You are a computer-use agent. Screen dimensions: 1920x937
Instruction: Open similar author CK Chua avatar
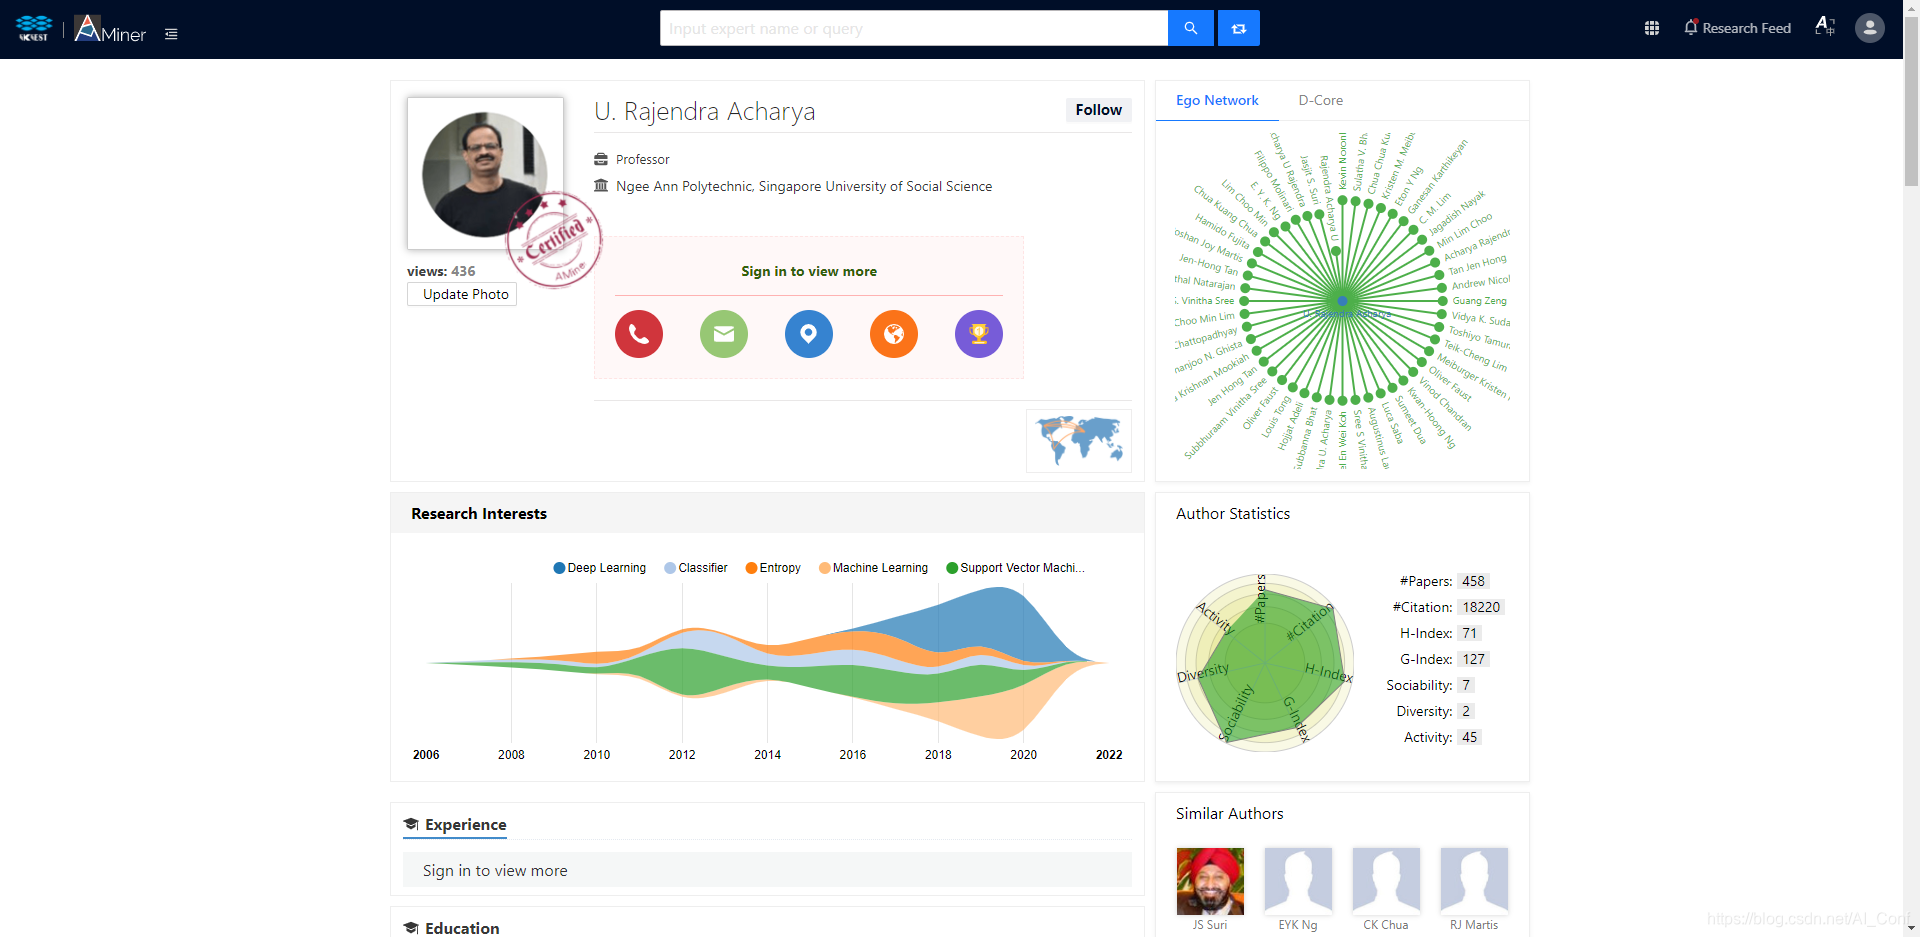1386,881
